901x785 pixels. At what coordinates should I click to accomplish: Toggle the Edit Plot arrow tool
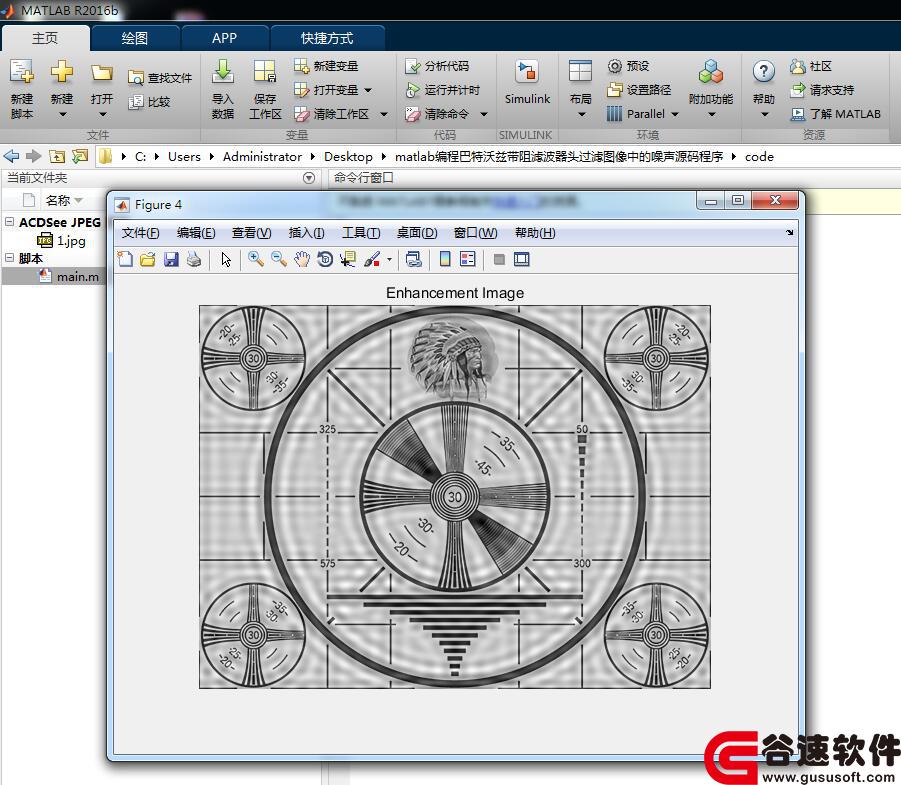pos(226,260)
